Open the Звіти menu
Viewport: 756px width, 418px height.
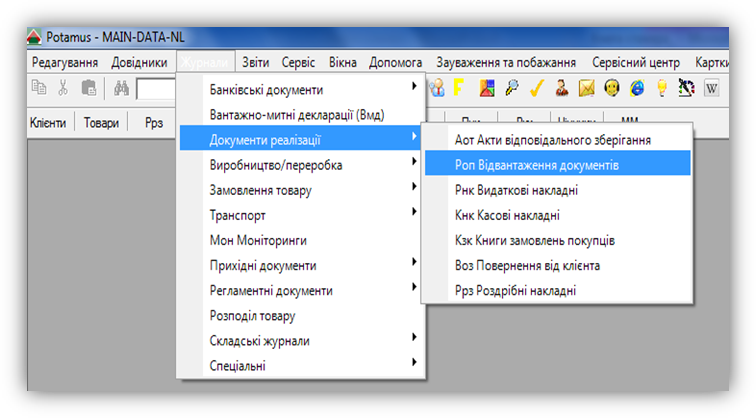click(x=256, y=62)
